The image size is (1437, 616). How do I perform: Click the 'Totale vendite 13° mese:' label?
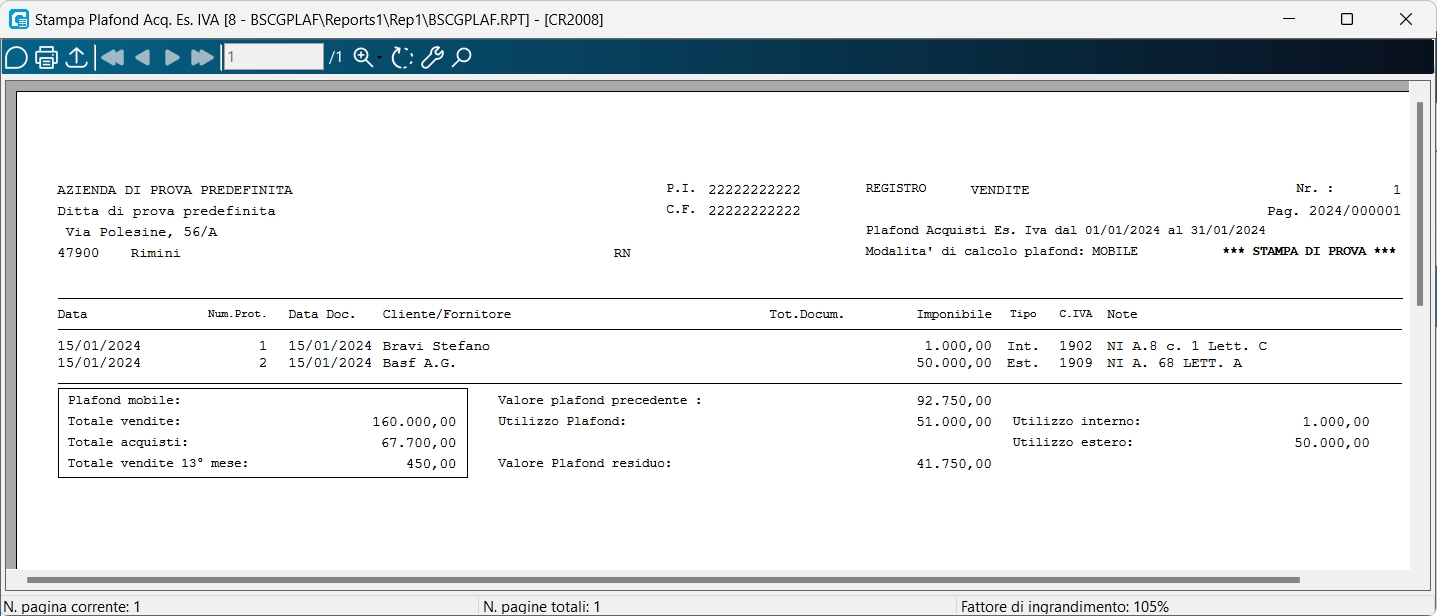tap(157, 463)
